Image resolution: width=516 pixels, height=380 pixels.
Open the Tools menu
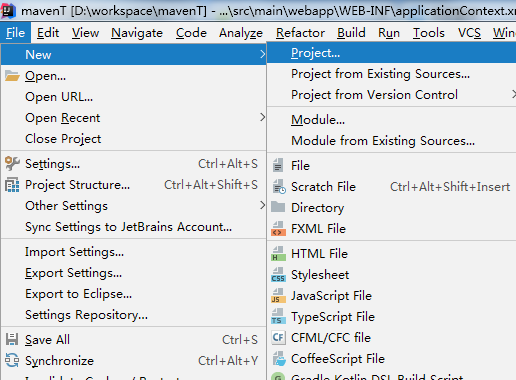click(429, 33)
